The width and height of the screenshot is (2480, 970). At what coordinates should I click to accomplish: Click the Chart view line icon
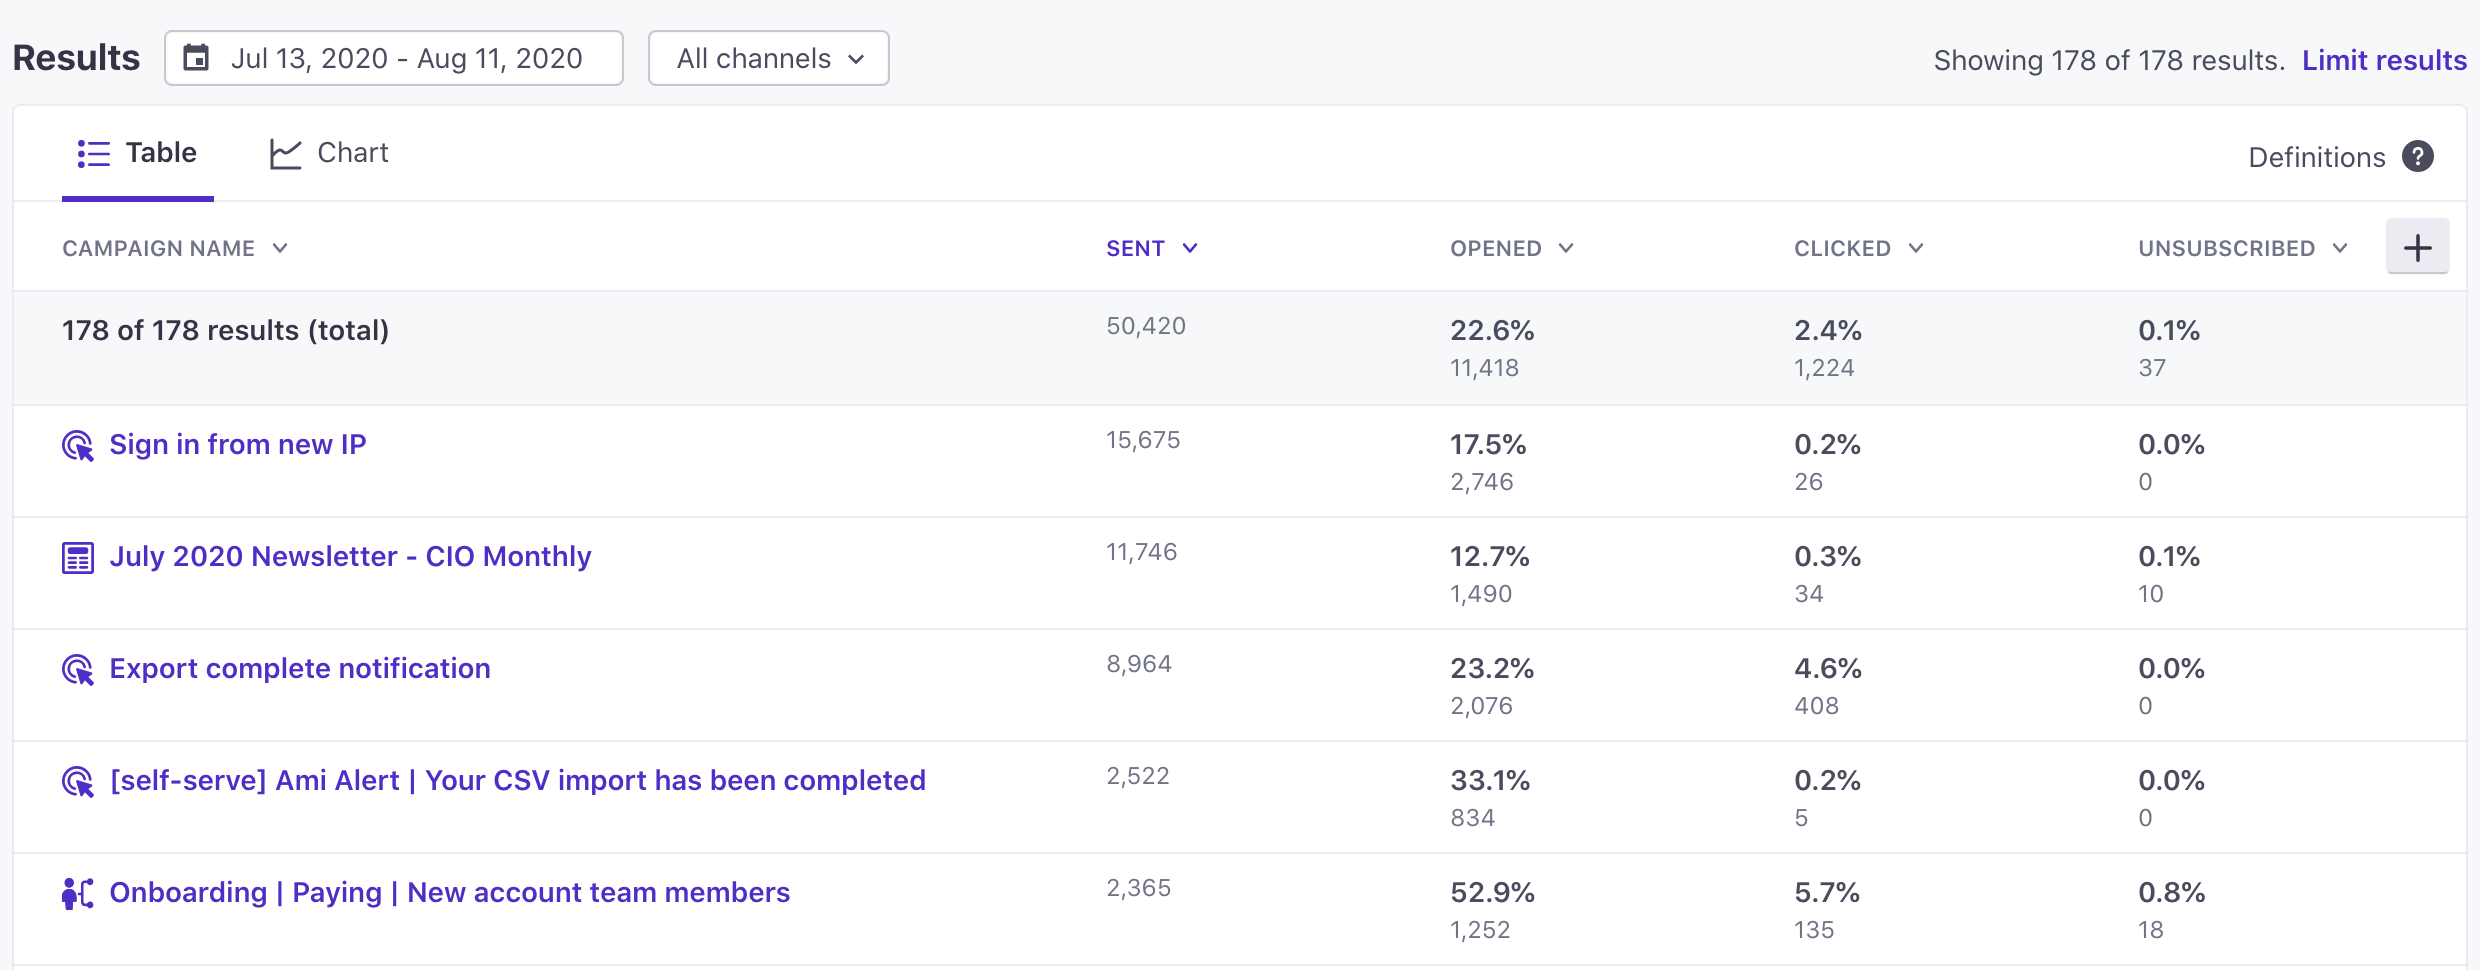click(x=285, y=152)
